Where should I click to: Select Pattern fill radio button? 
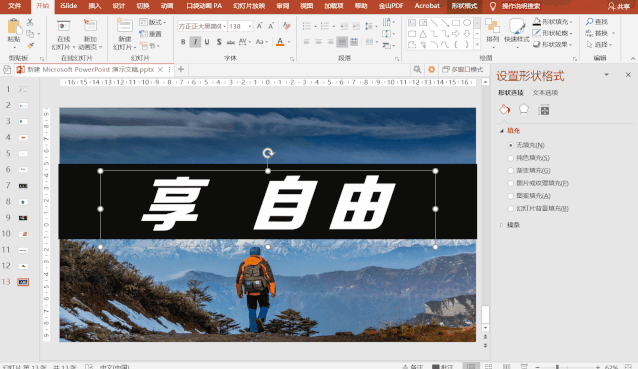click(x=511, y=196)
